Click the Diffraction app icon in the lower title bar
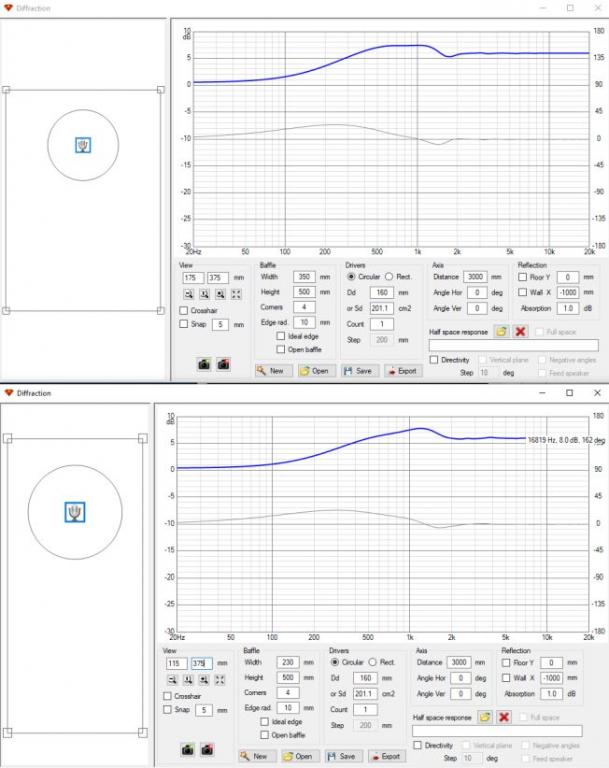 [8, 393]
